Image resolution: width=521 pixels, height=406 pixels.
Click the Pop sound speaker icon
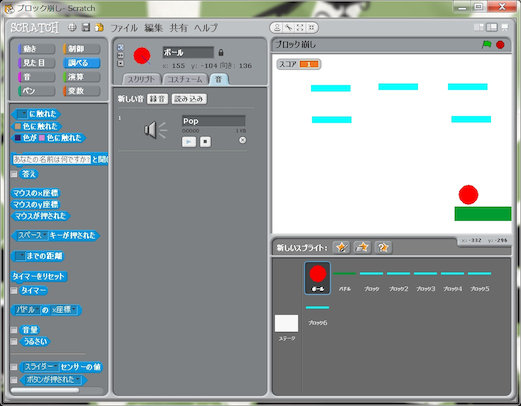155,130
